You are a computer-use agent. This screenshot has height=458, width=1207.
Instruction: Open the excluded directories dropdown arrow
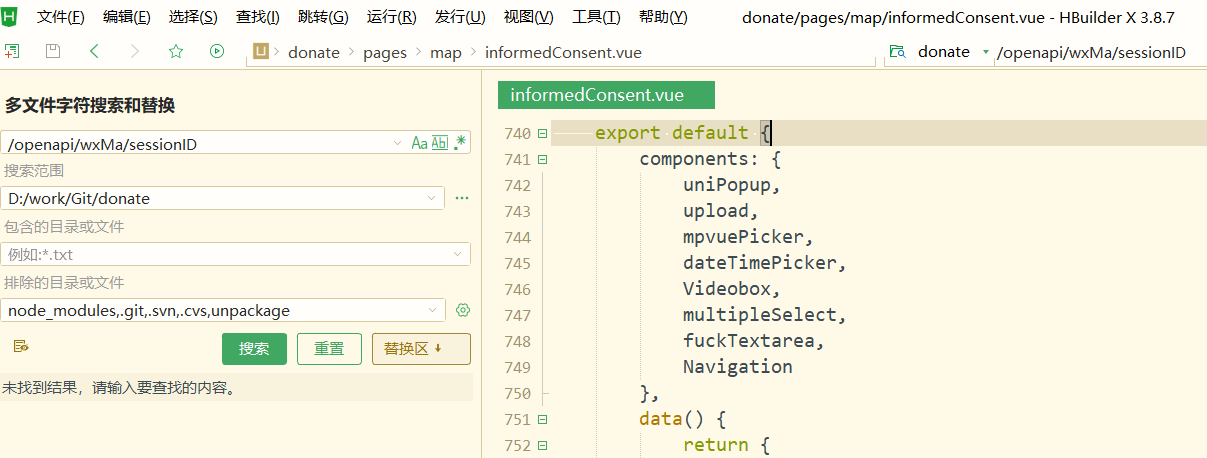click(432, 310)
